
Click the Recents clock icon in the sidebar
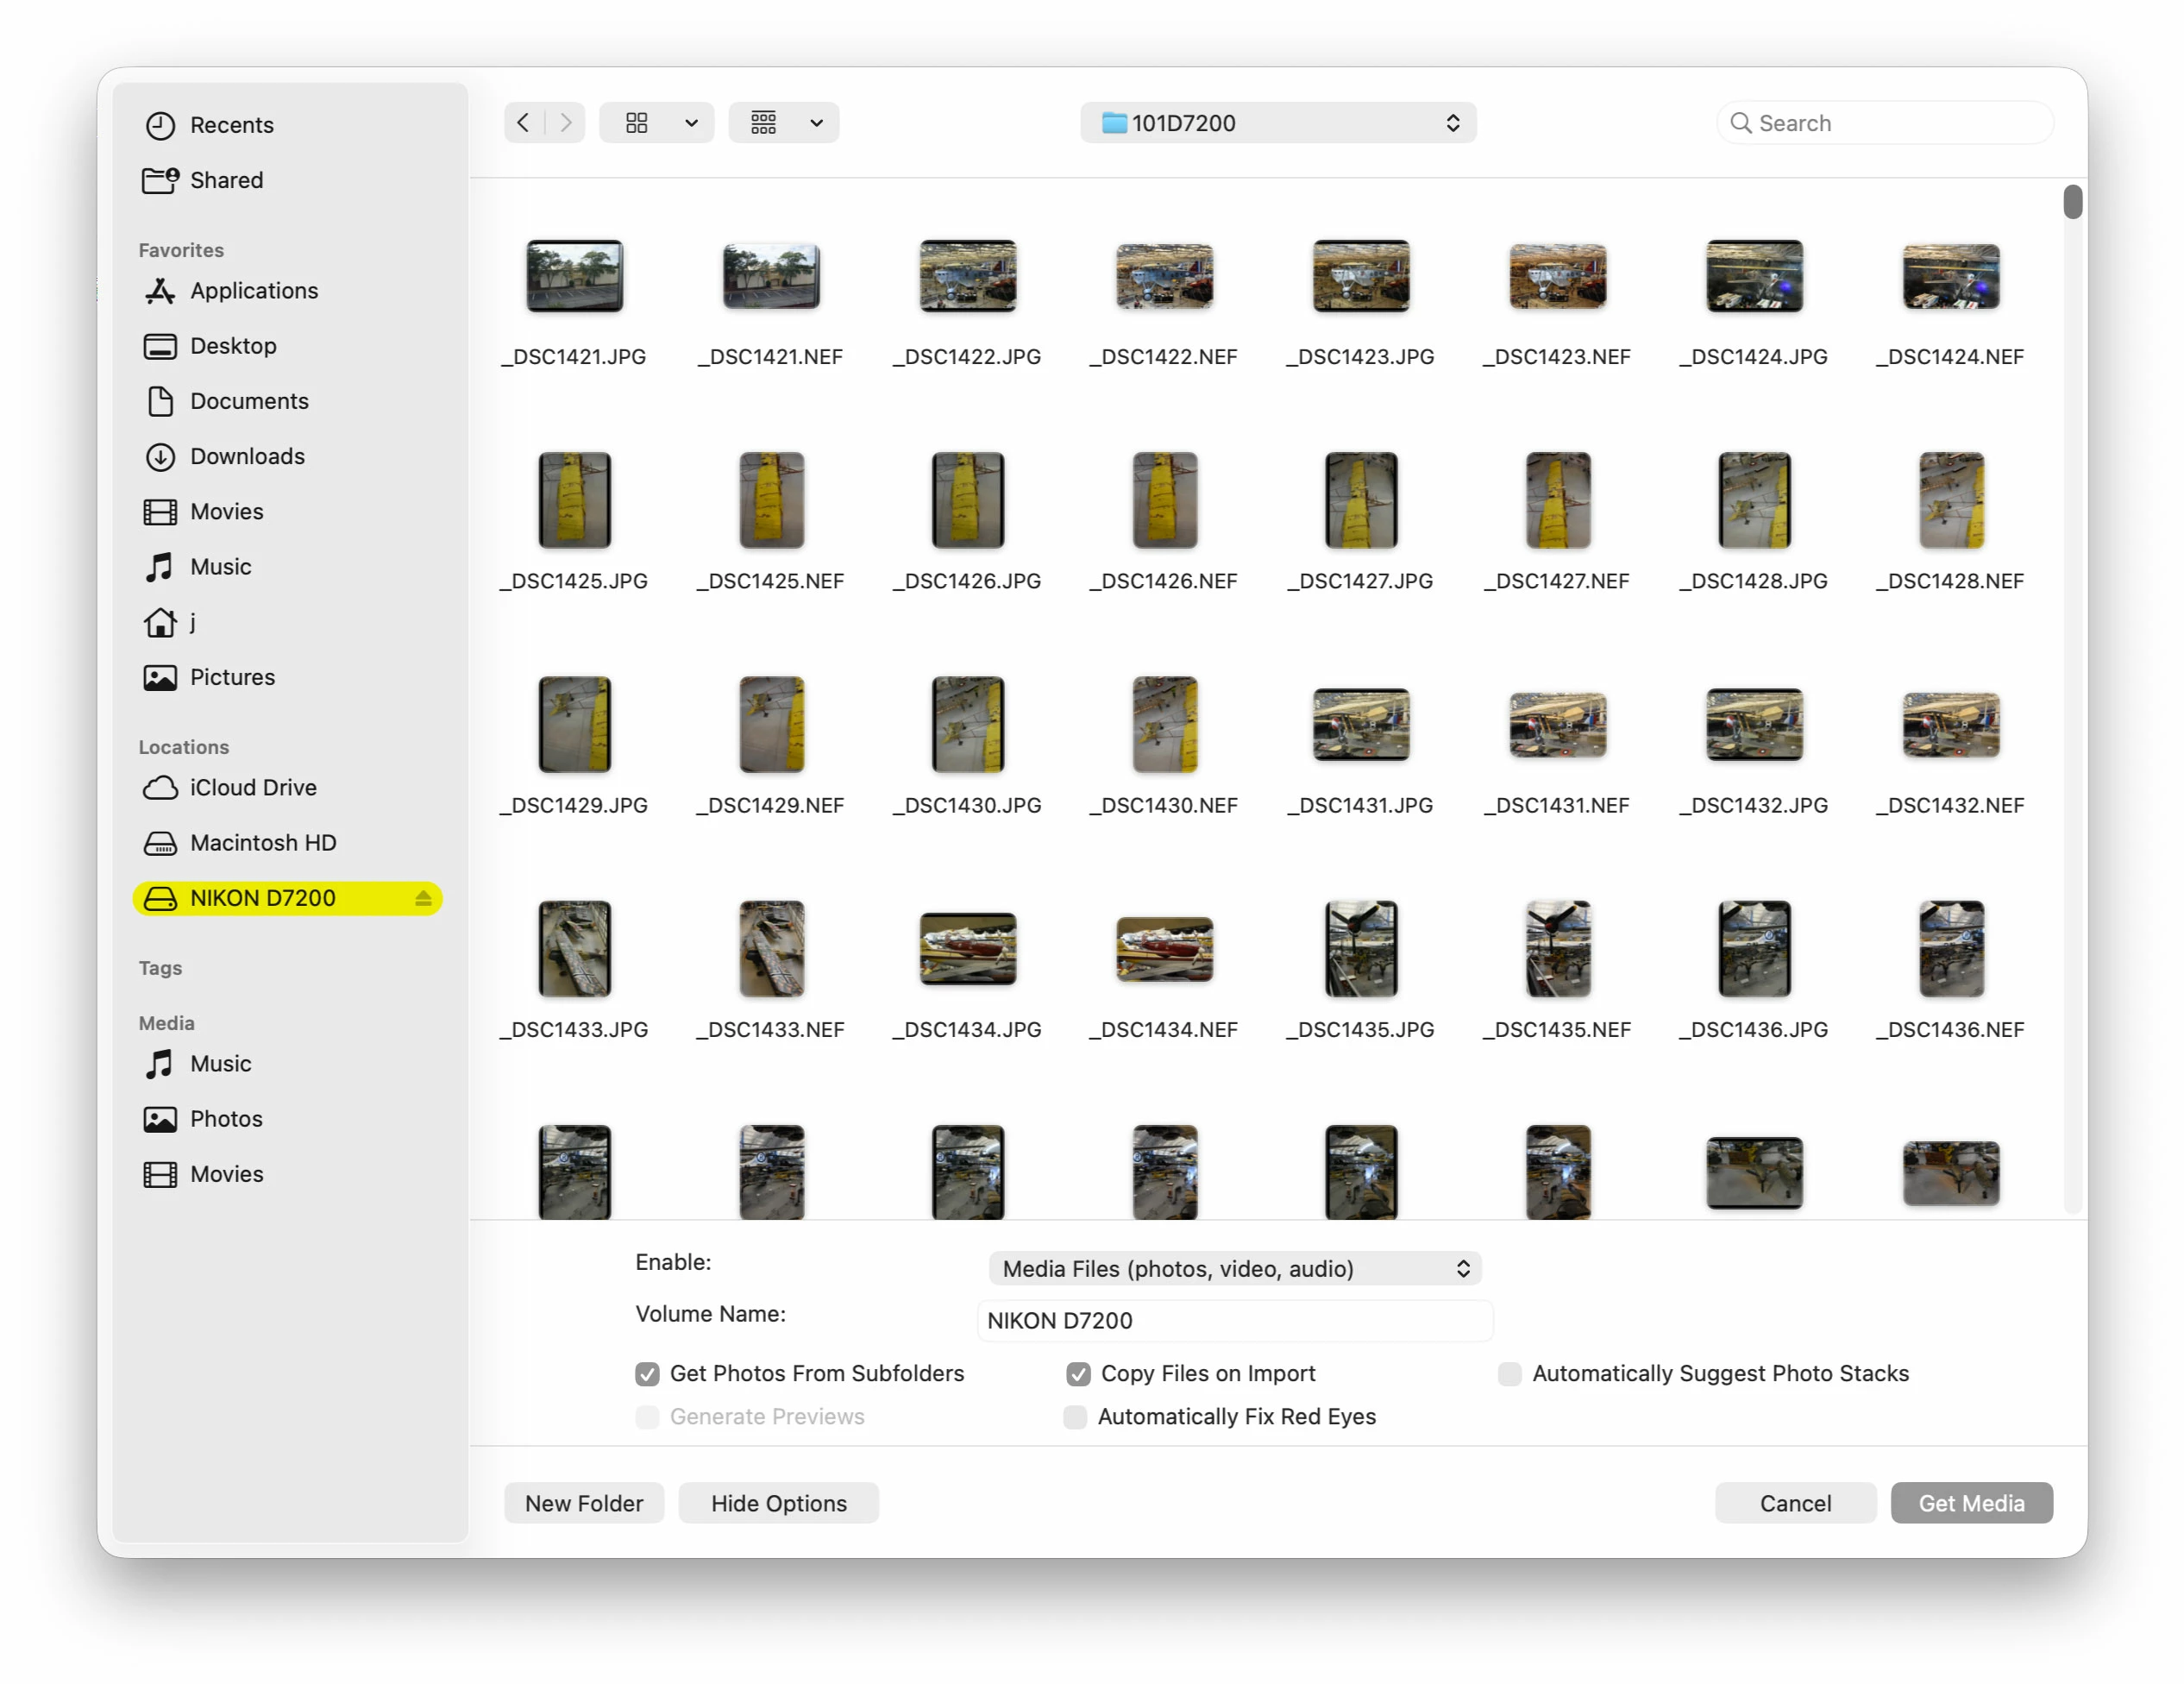[160, 125]
